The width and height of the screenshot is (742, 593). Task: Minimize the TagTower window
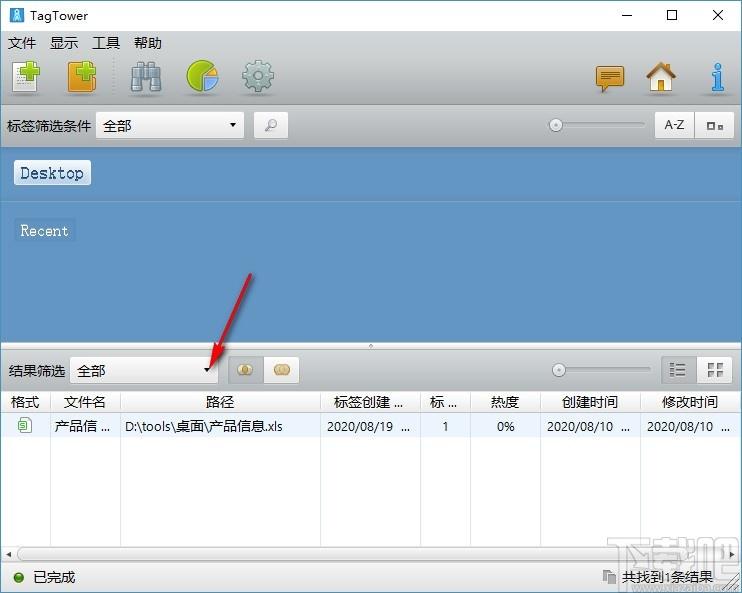click(627, 15)
